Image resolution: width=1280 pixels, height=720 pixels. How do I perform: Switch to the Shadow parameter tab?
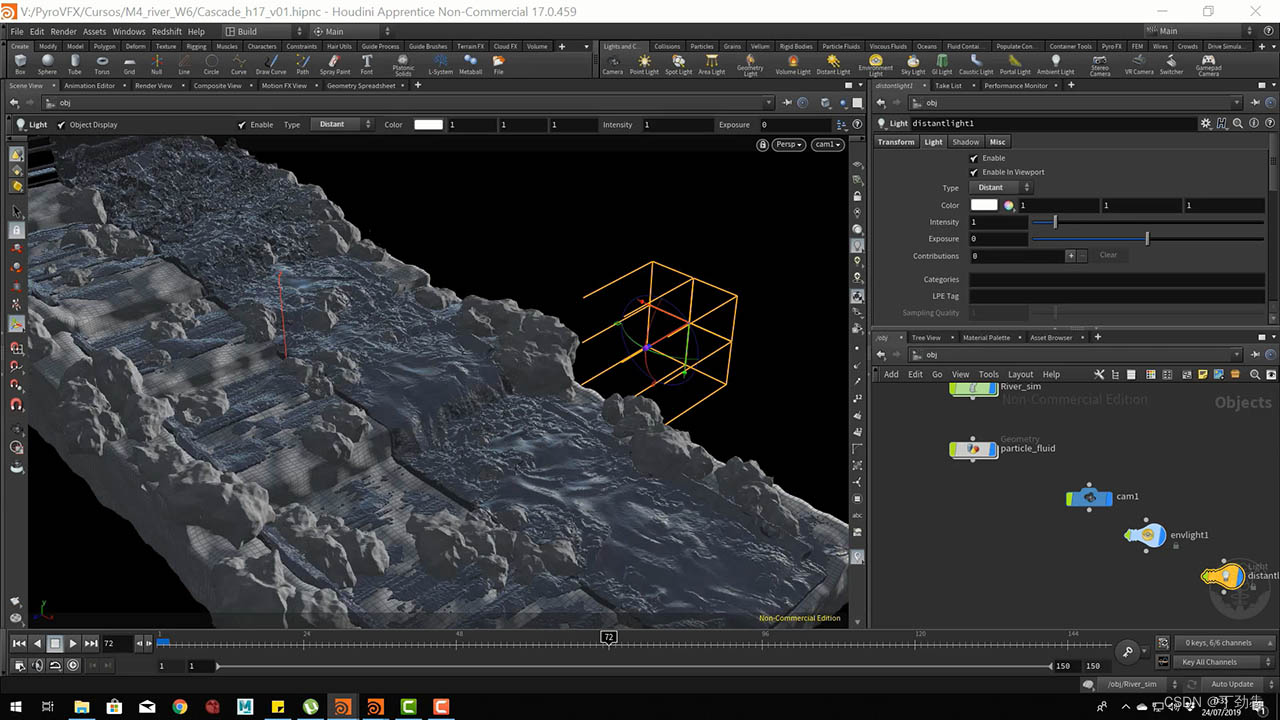[x=966, y=142]
